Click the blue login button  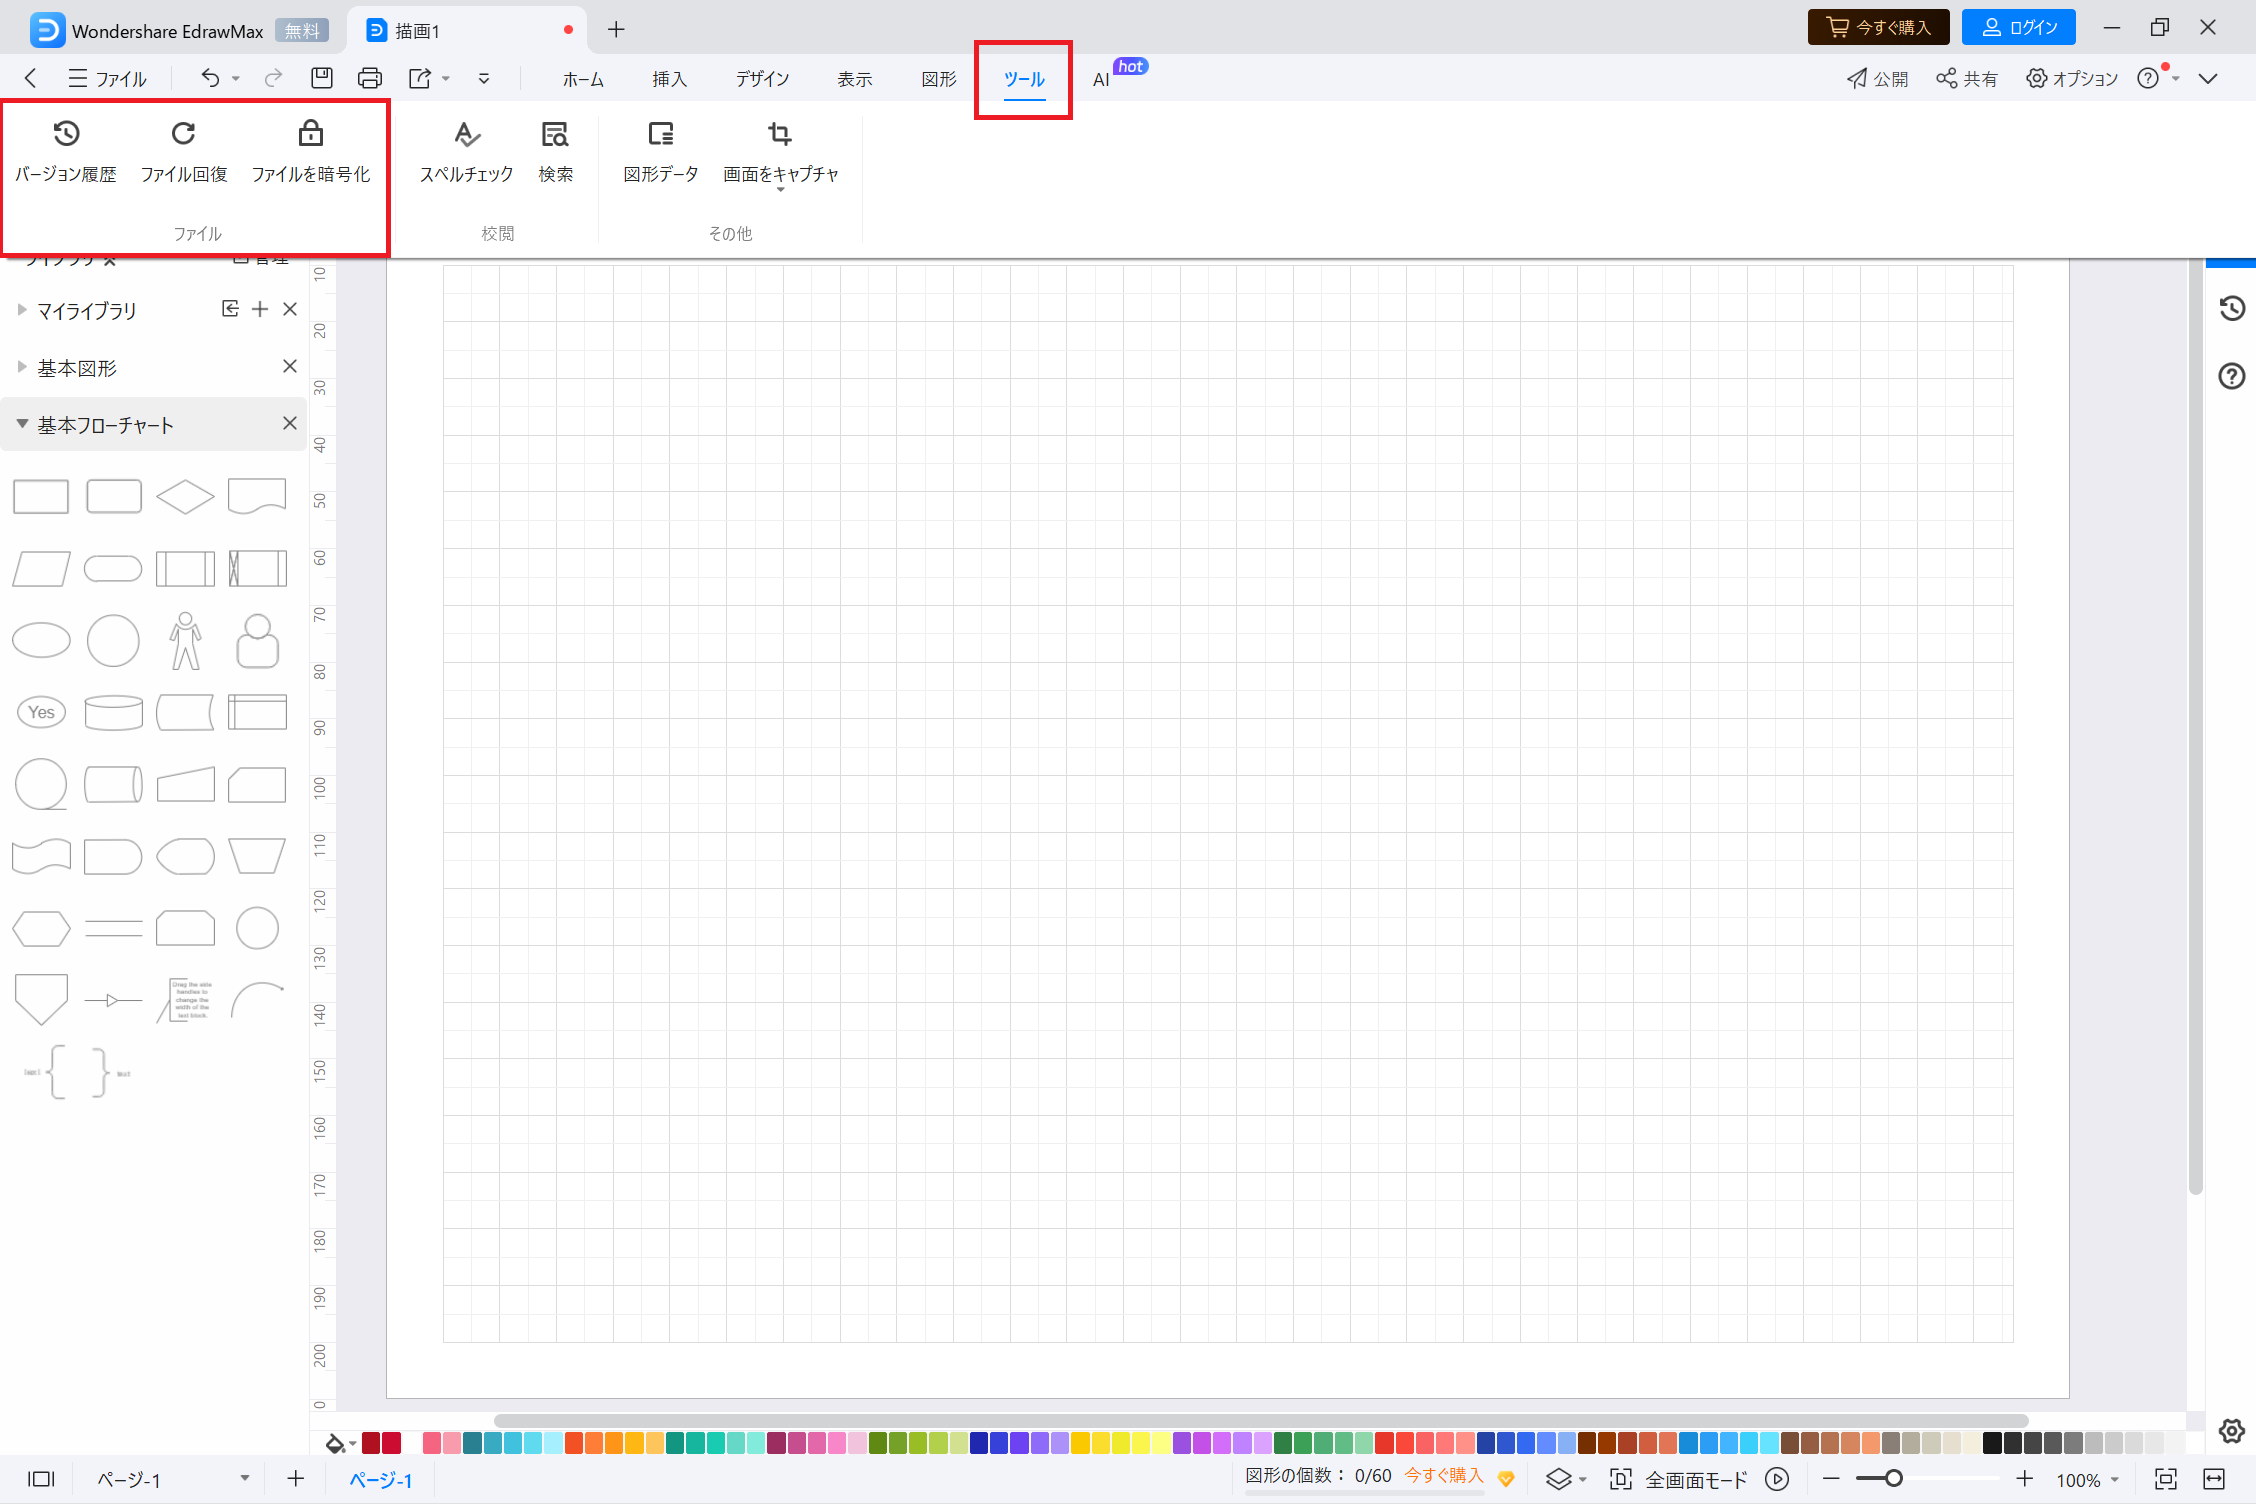[x=2018, y=27]
